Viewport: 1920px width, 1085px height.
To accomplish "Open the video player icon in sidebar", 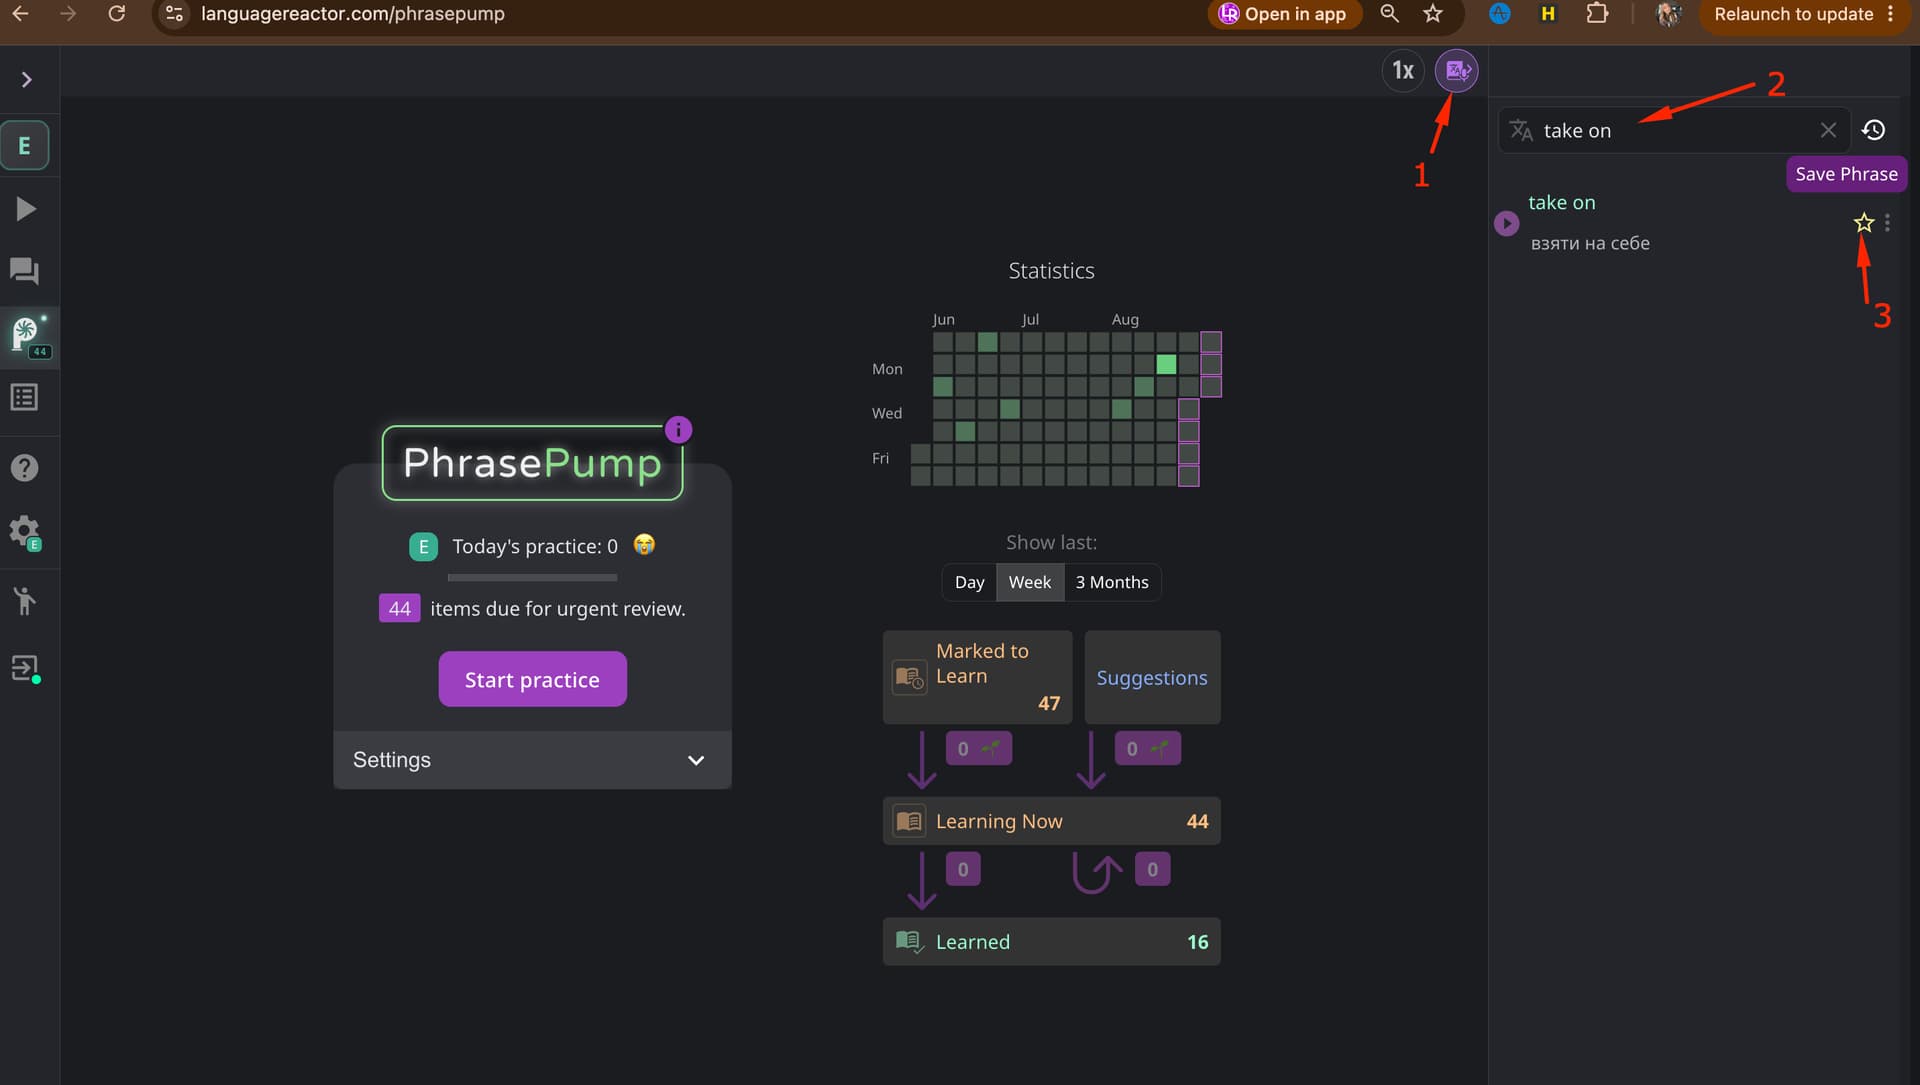I will pyautogui.click(x=26, y=209).
